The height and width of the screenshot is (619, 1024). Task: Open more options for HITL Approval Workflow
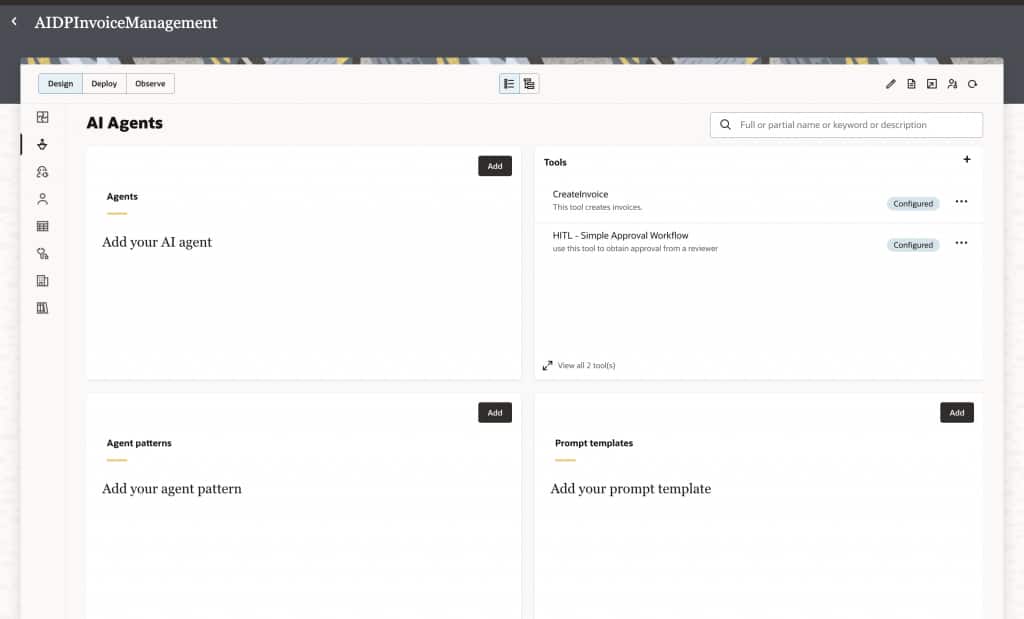point(961,242)
